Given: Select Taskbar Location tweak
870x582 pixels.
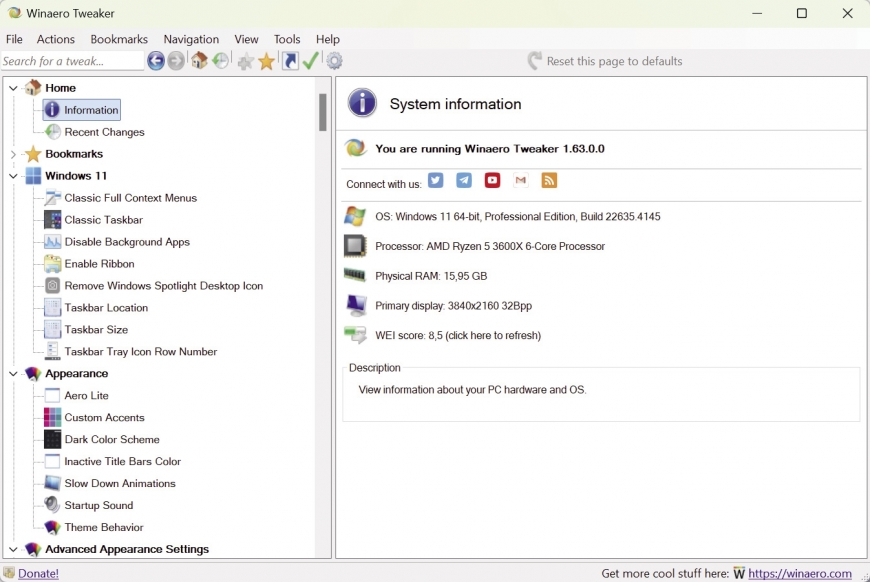Looking at the screenshot, I should point(106,308).
